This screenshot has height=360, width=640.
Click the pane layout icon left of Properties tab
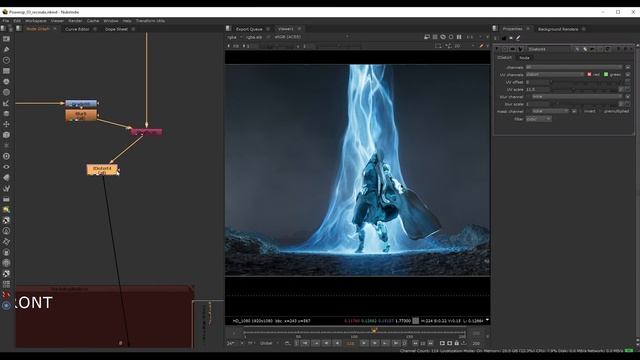coord(495,29)
